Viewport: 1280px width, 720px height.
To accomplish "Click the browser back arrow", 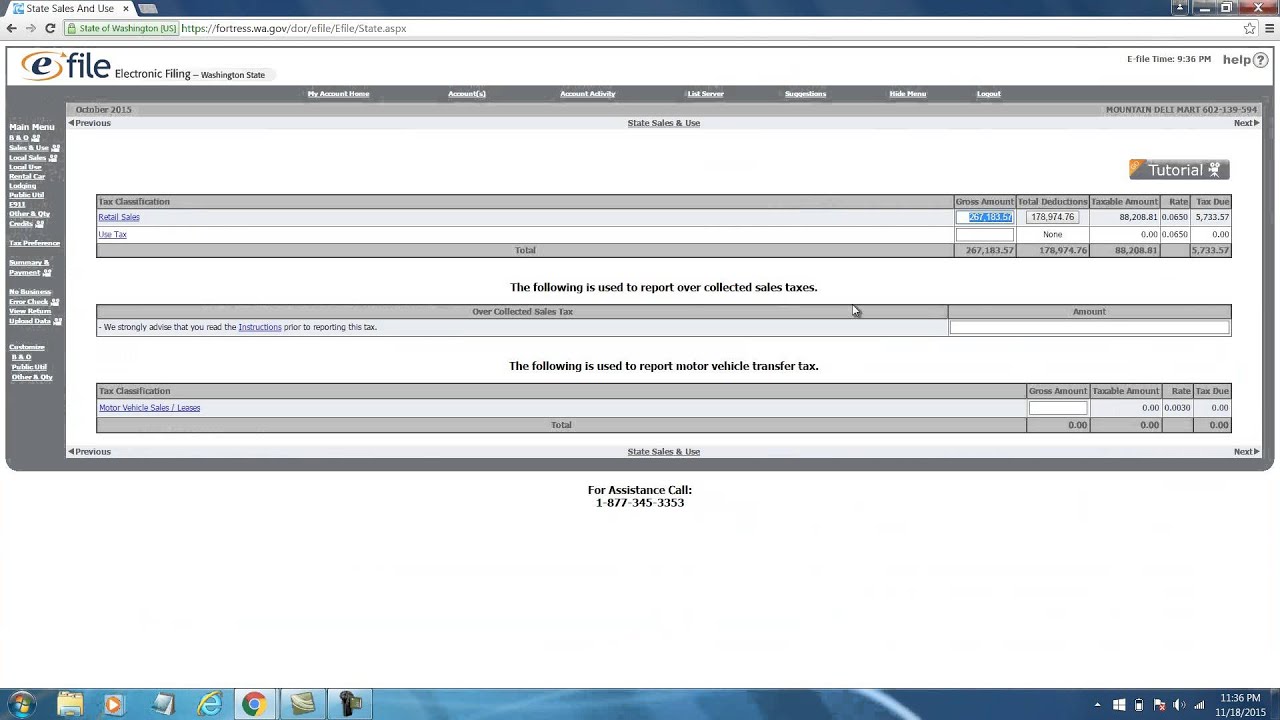I will 11,28.
